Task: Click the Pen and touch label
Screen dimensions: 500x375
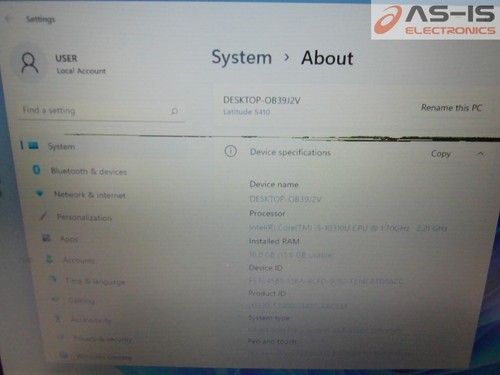Action: point(272,341)
